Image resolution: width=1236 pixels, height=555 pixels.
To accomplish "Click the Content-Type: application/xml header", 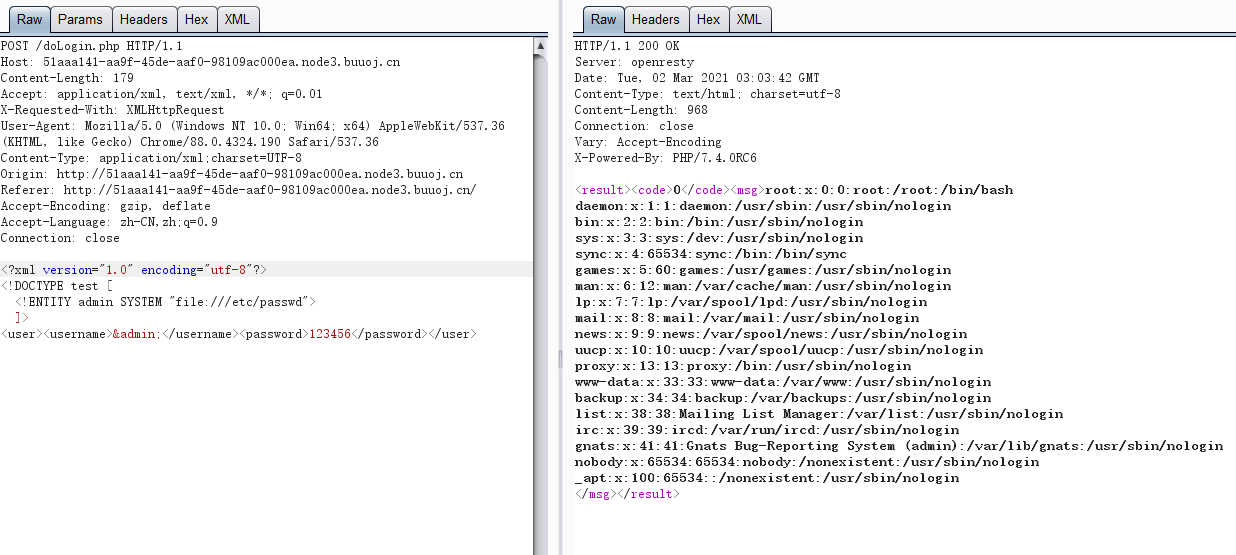I will 151,158.
